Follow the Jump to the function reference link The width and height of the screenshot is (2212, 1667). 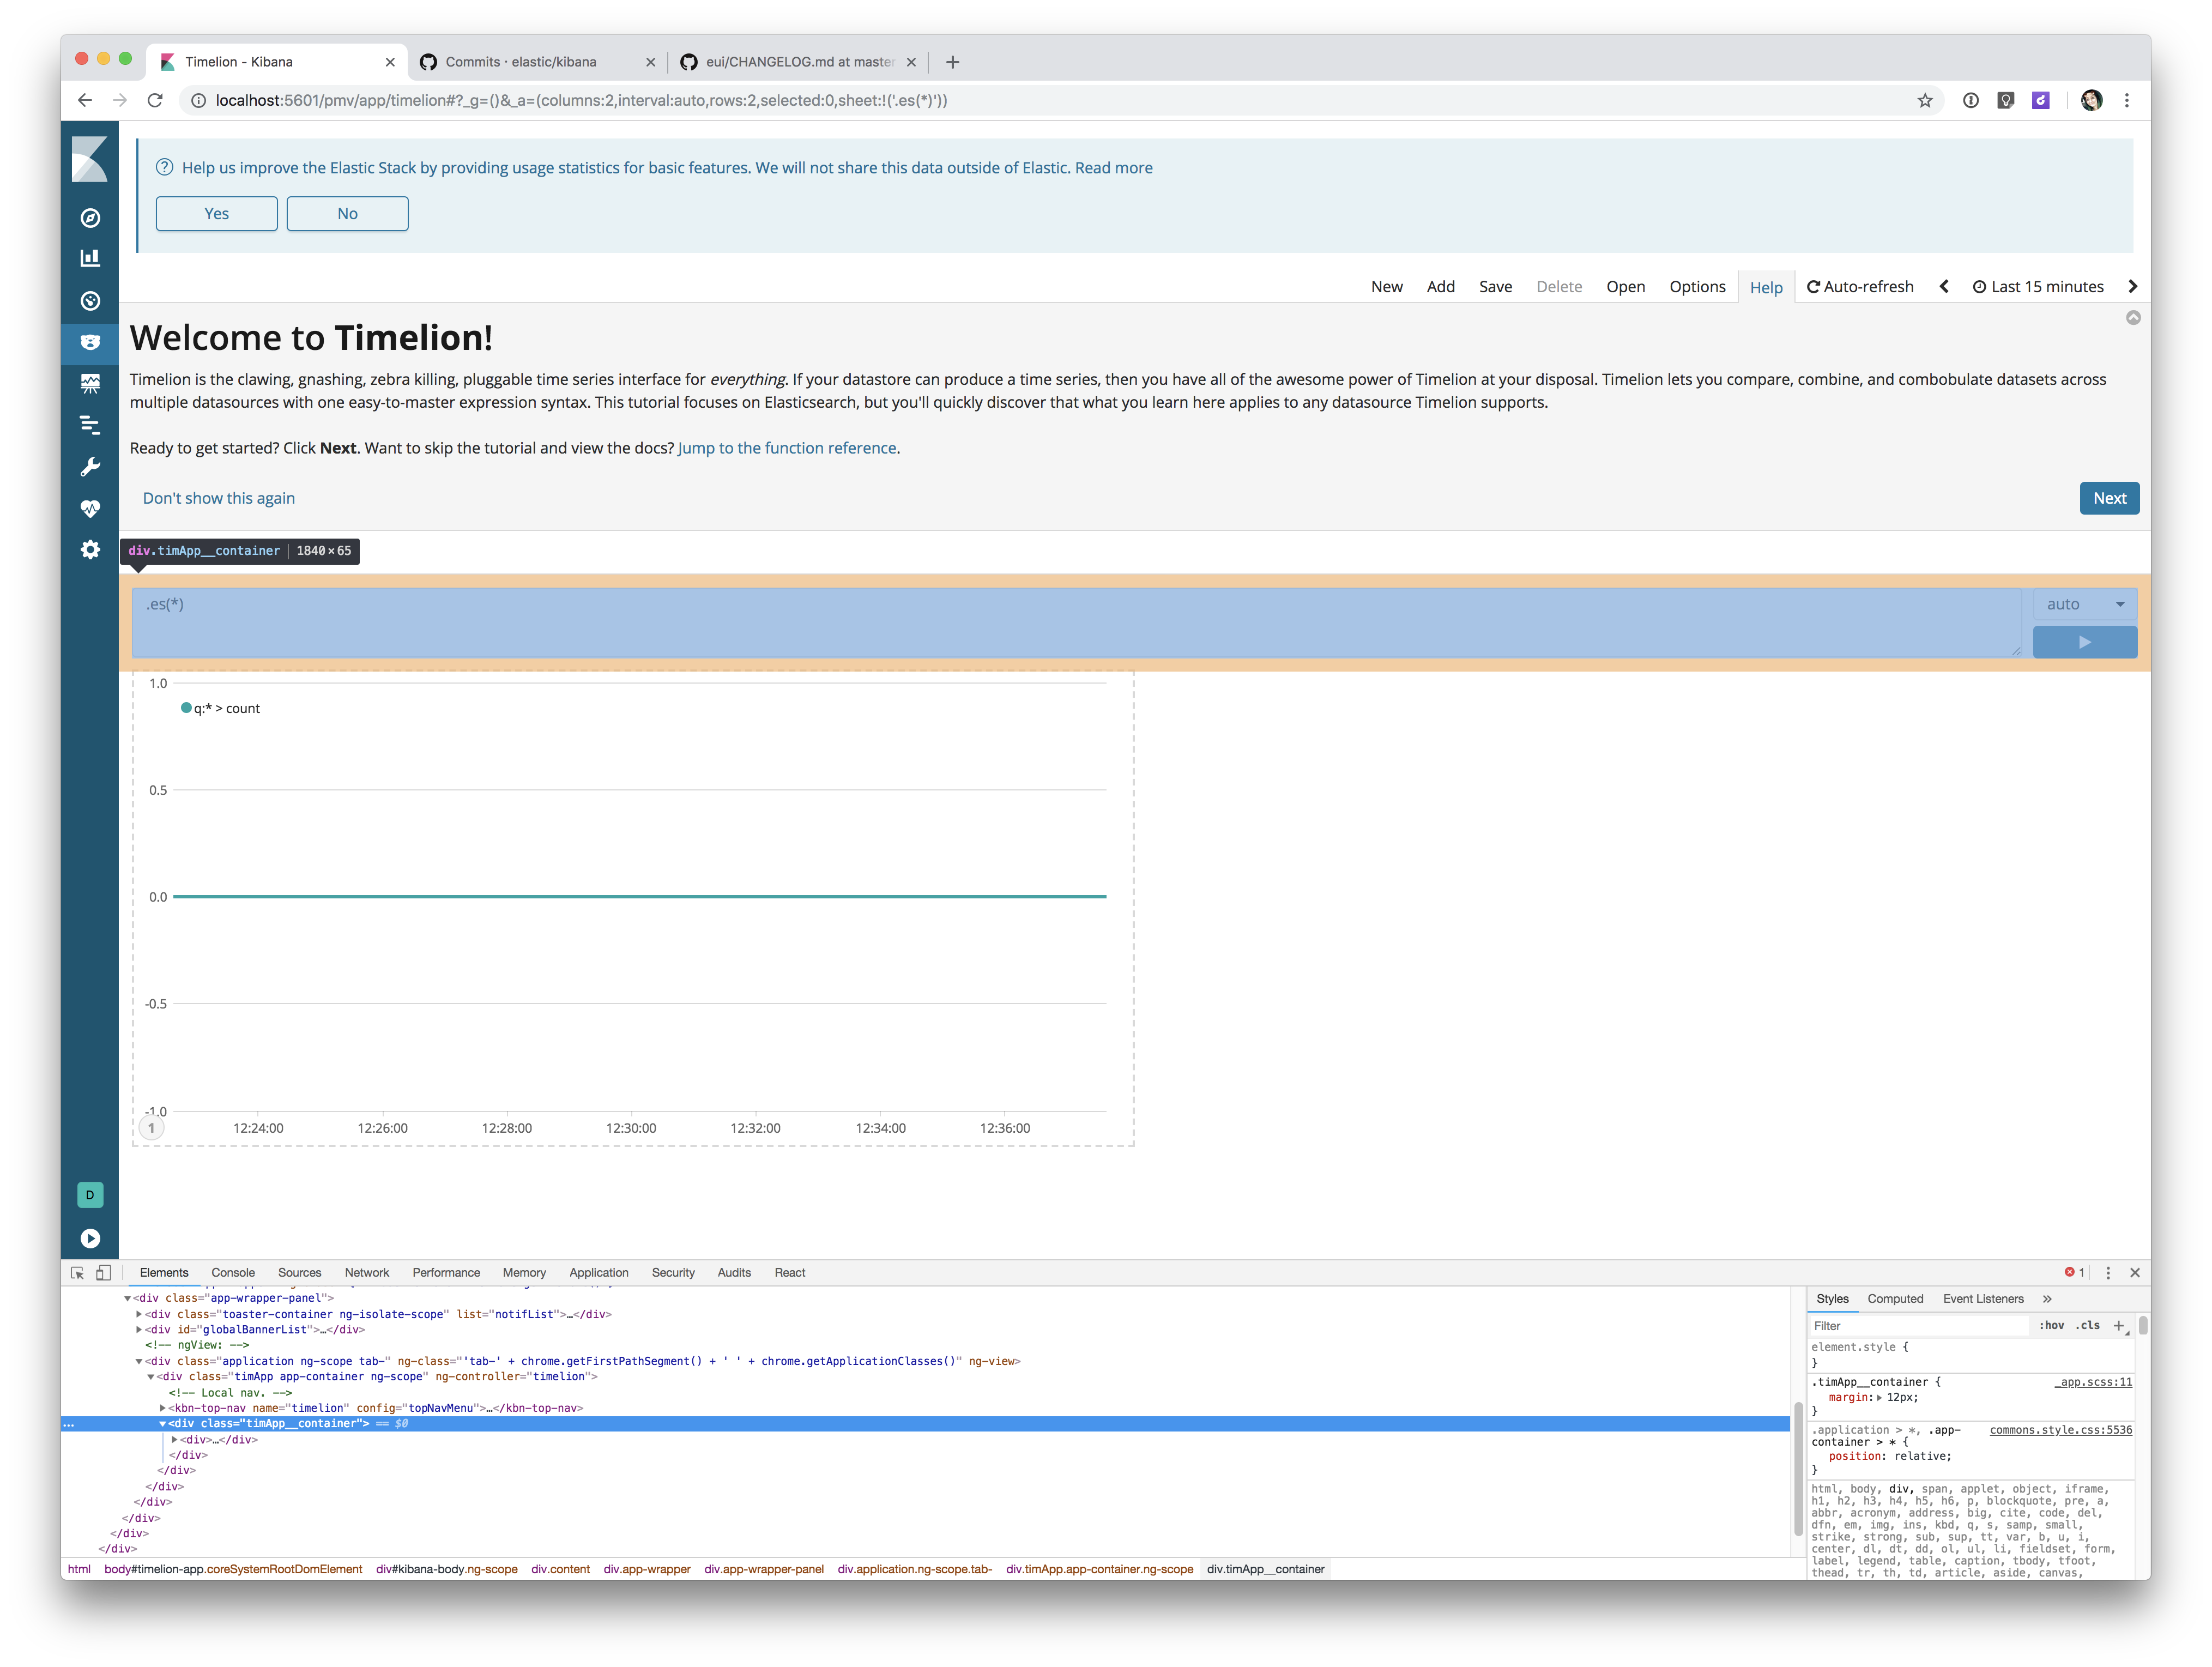point(786,447)
